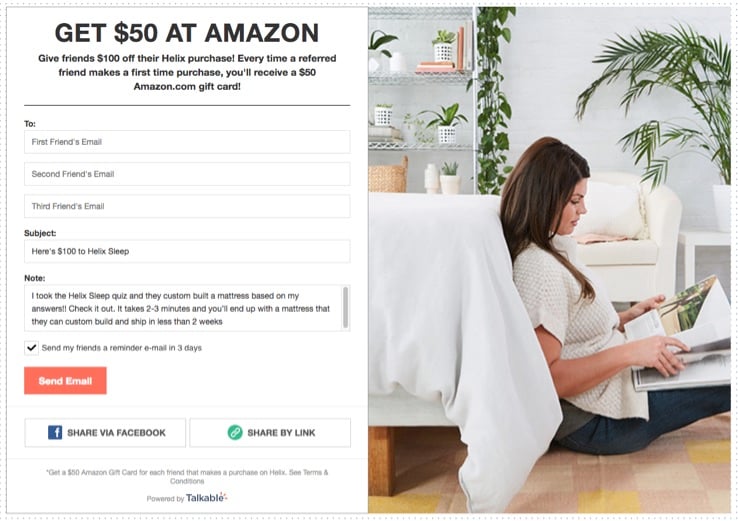This screenshot has width=738, height=521.
Task: Click the 'Send my friends a reminder' label
Action: [121, 348]
